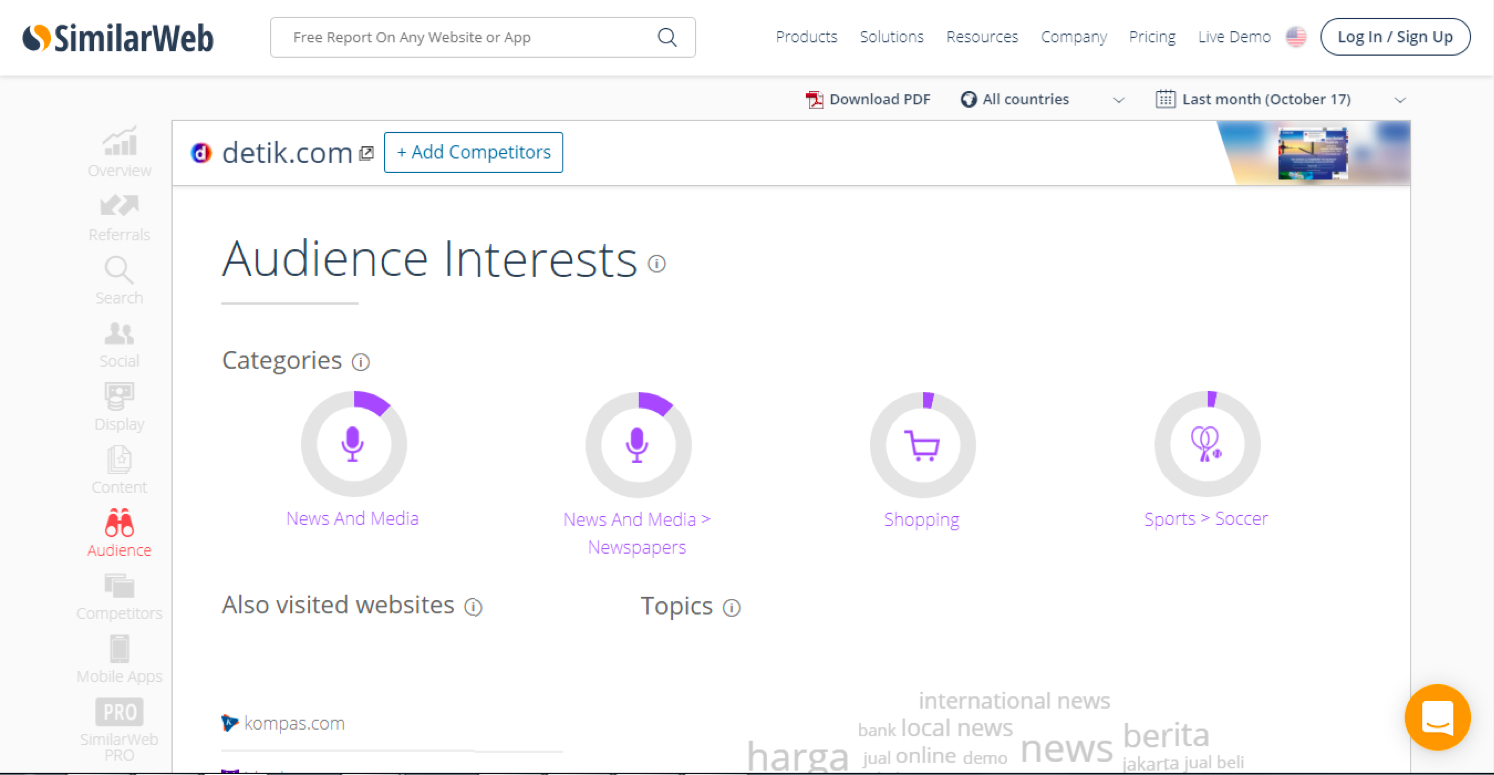
Task: Click the globe icon beside All countries
Action: coord(968,99)
